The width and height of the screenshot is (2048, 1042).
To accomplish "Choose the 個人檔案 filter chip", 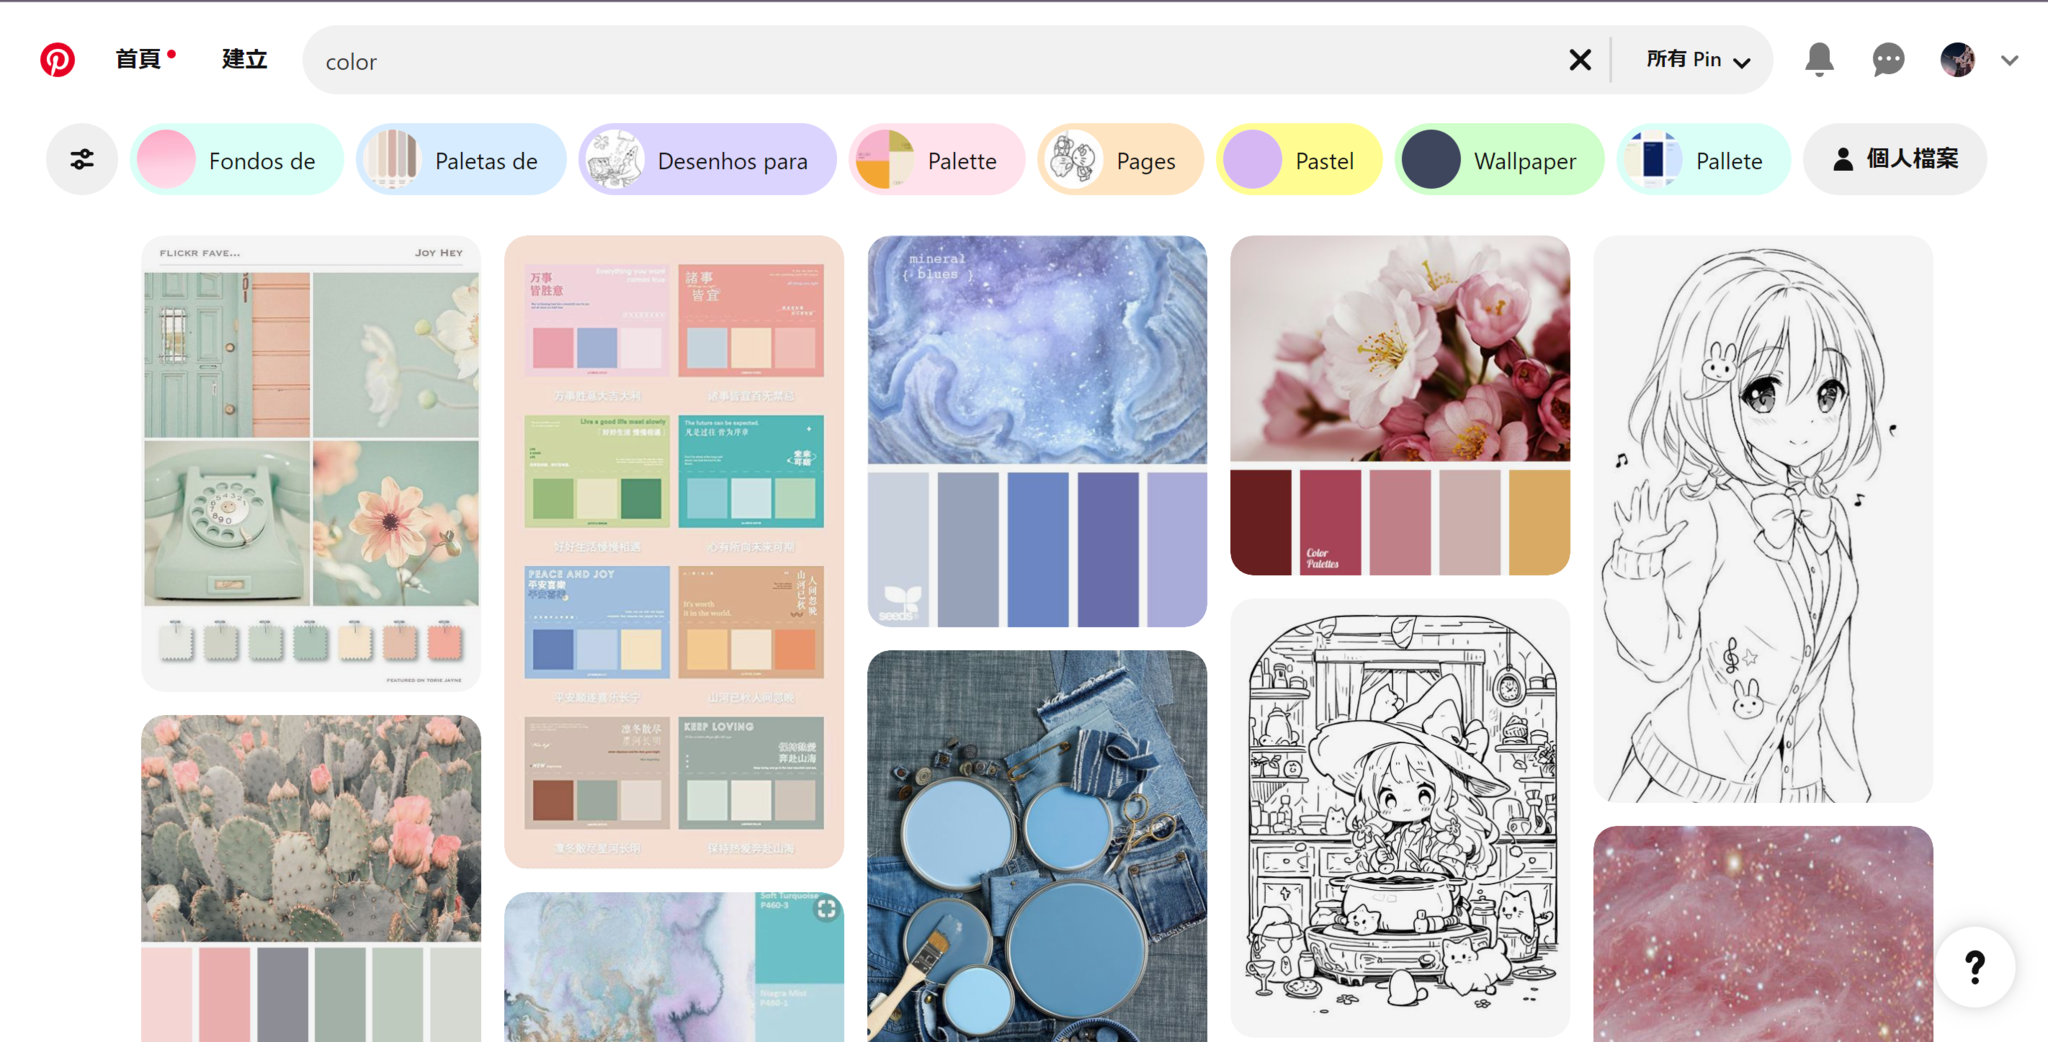I will [x=1895, y=159].
